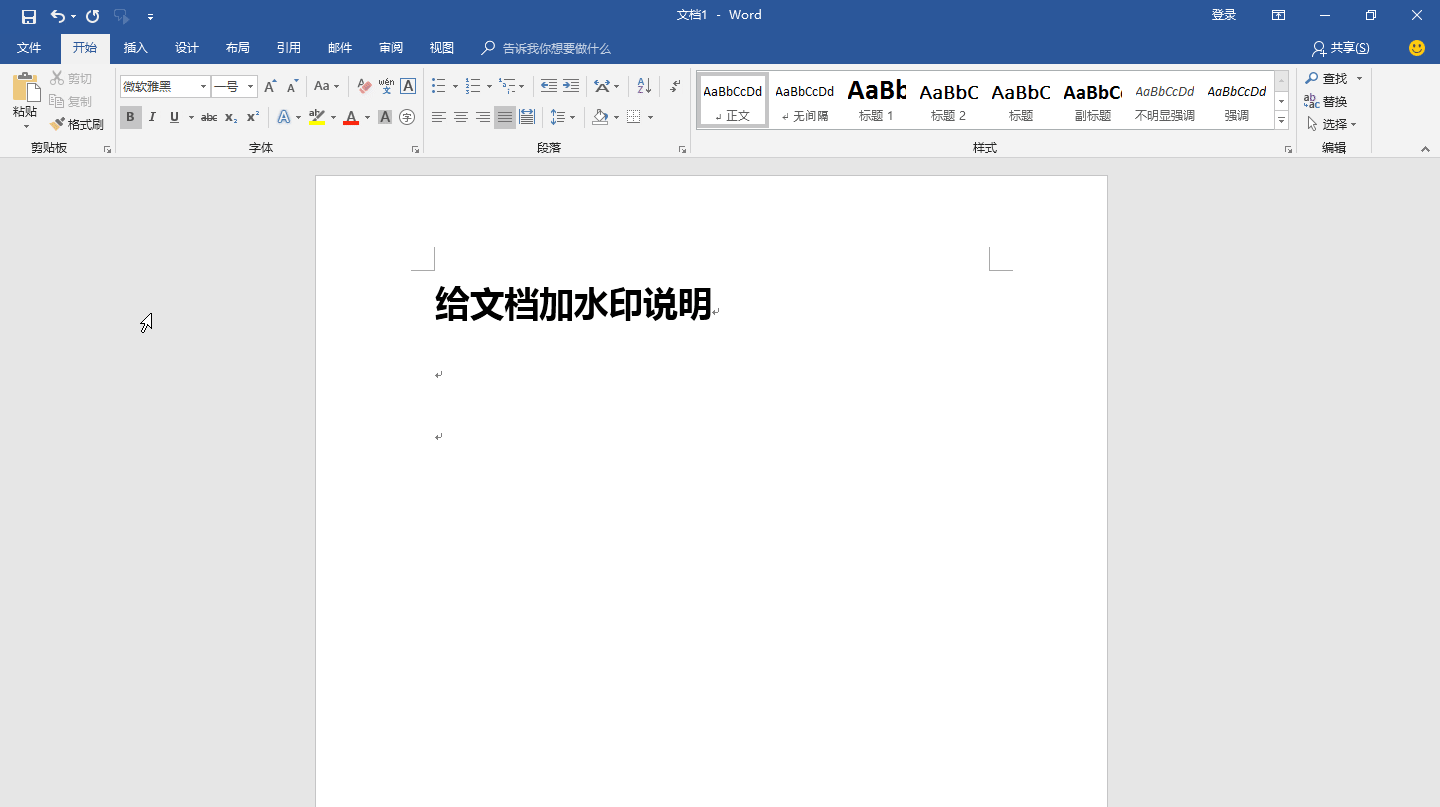Open the 设计 (Design) tab

[x=186, y=48]
